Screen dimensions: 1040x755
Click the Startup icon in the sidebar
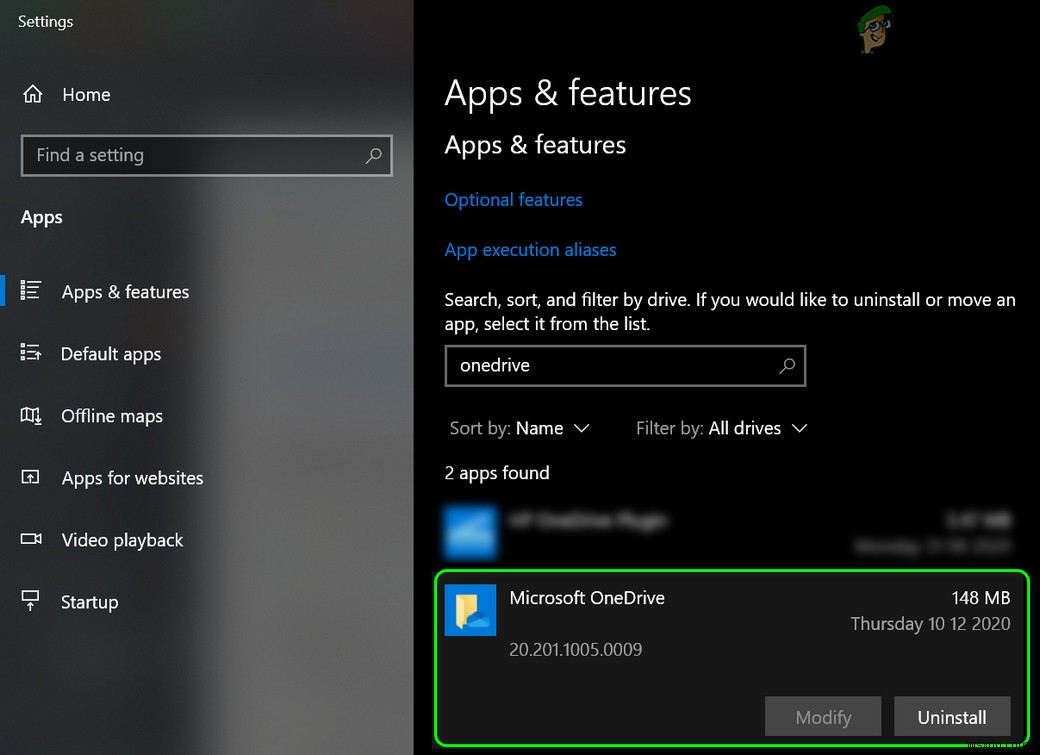click(x=33, y=601)
